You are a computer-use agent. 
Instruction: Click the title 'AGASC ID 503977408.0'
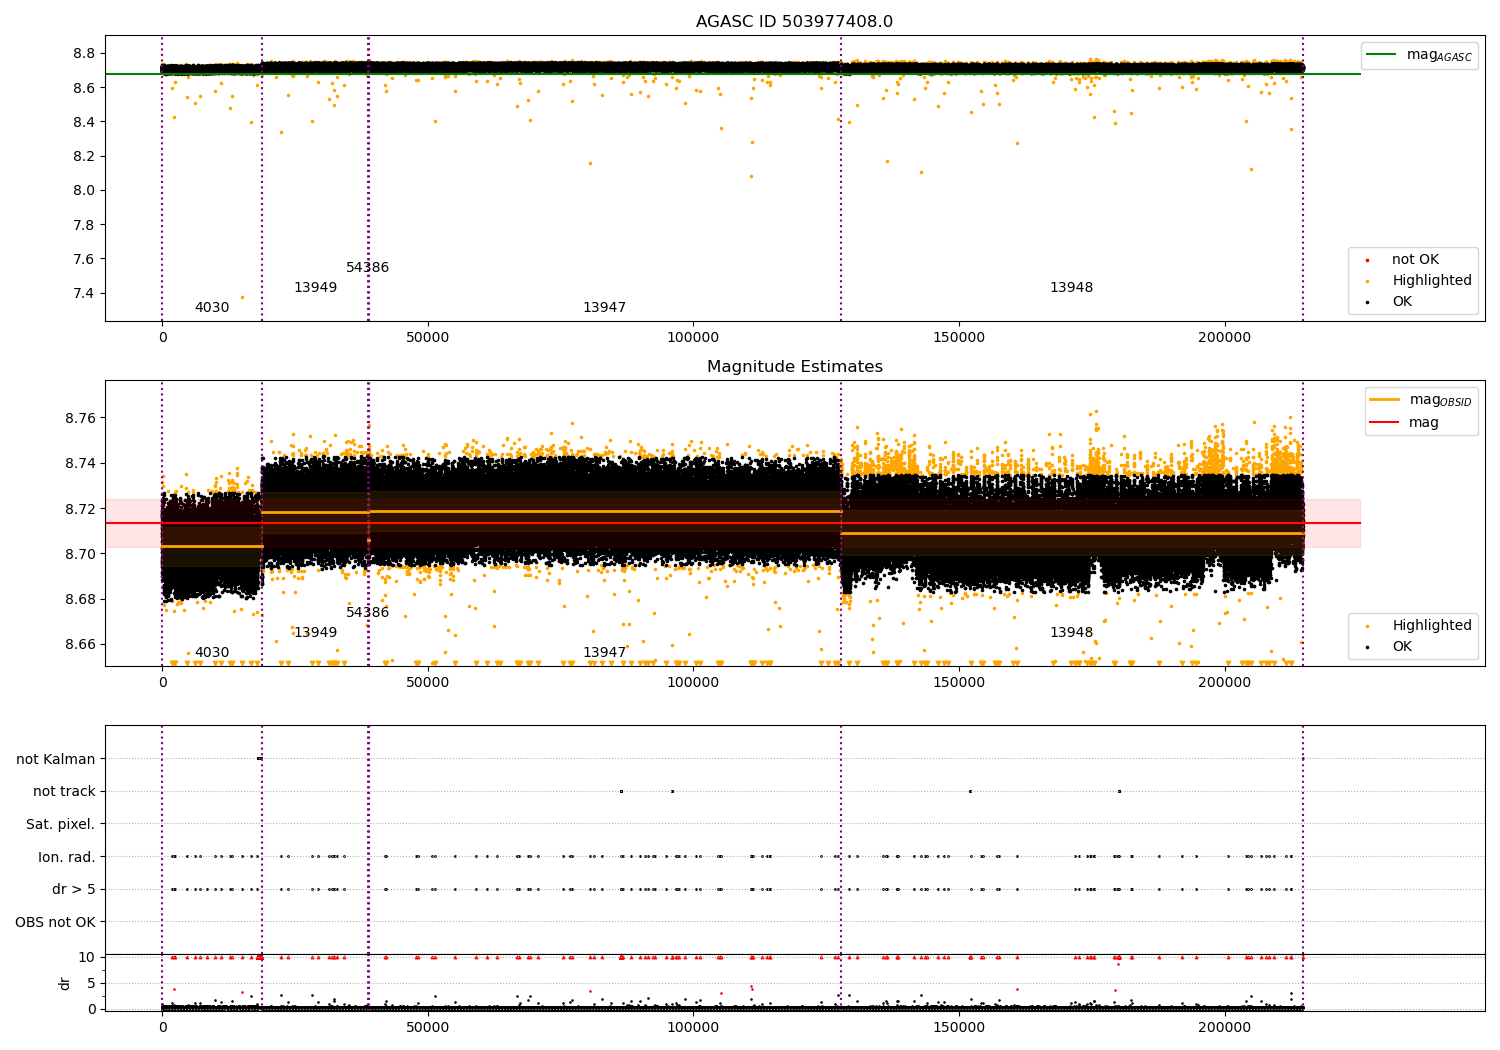[x=794, y=22]
